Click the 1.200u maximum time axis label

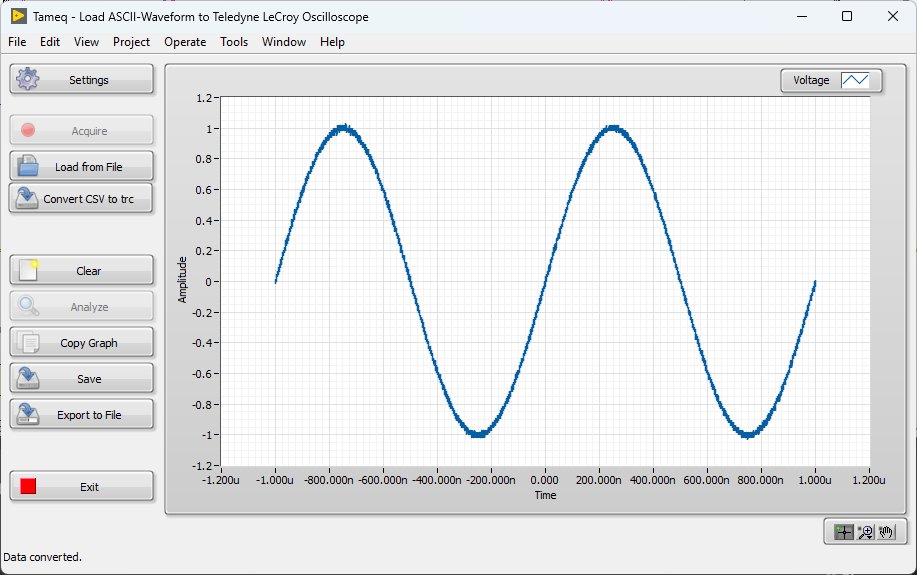[x=868, y=480]
